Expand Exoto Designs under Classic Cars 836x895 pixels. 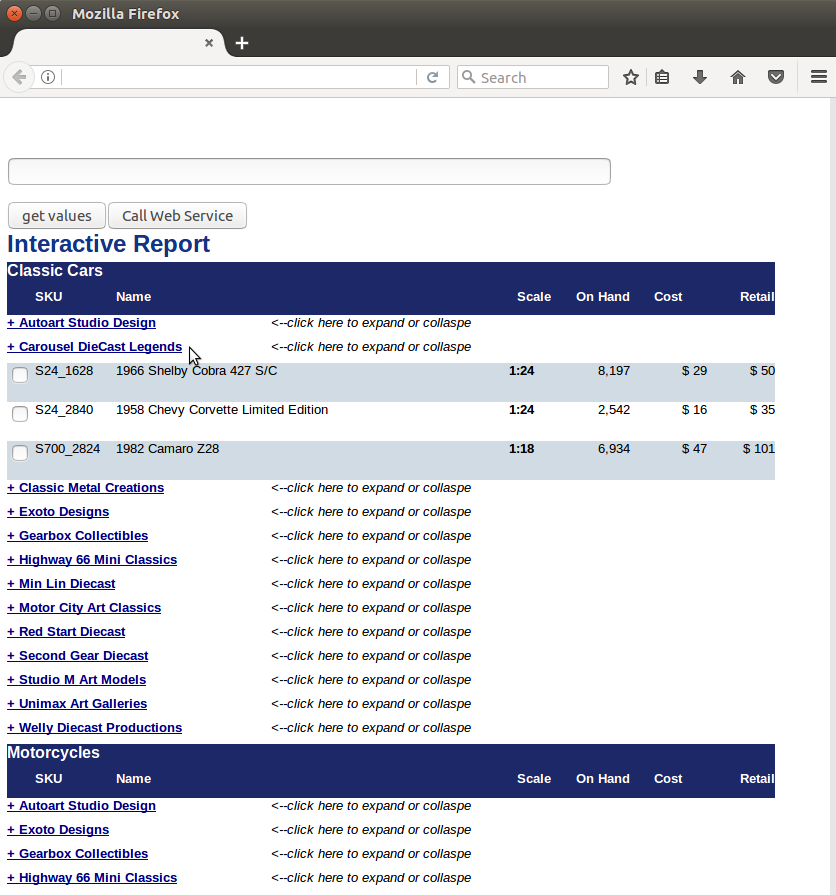[58, 511]
